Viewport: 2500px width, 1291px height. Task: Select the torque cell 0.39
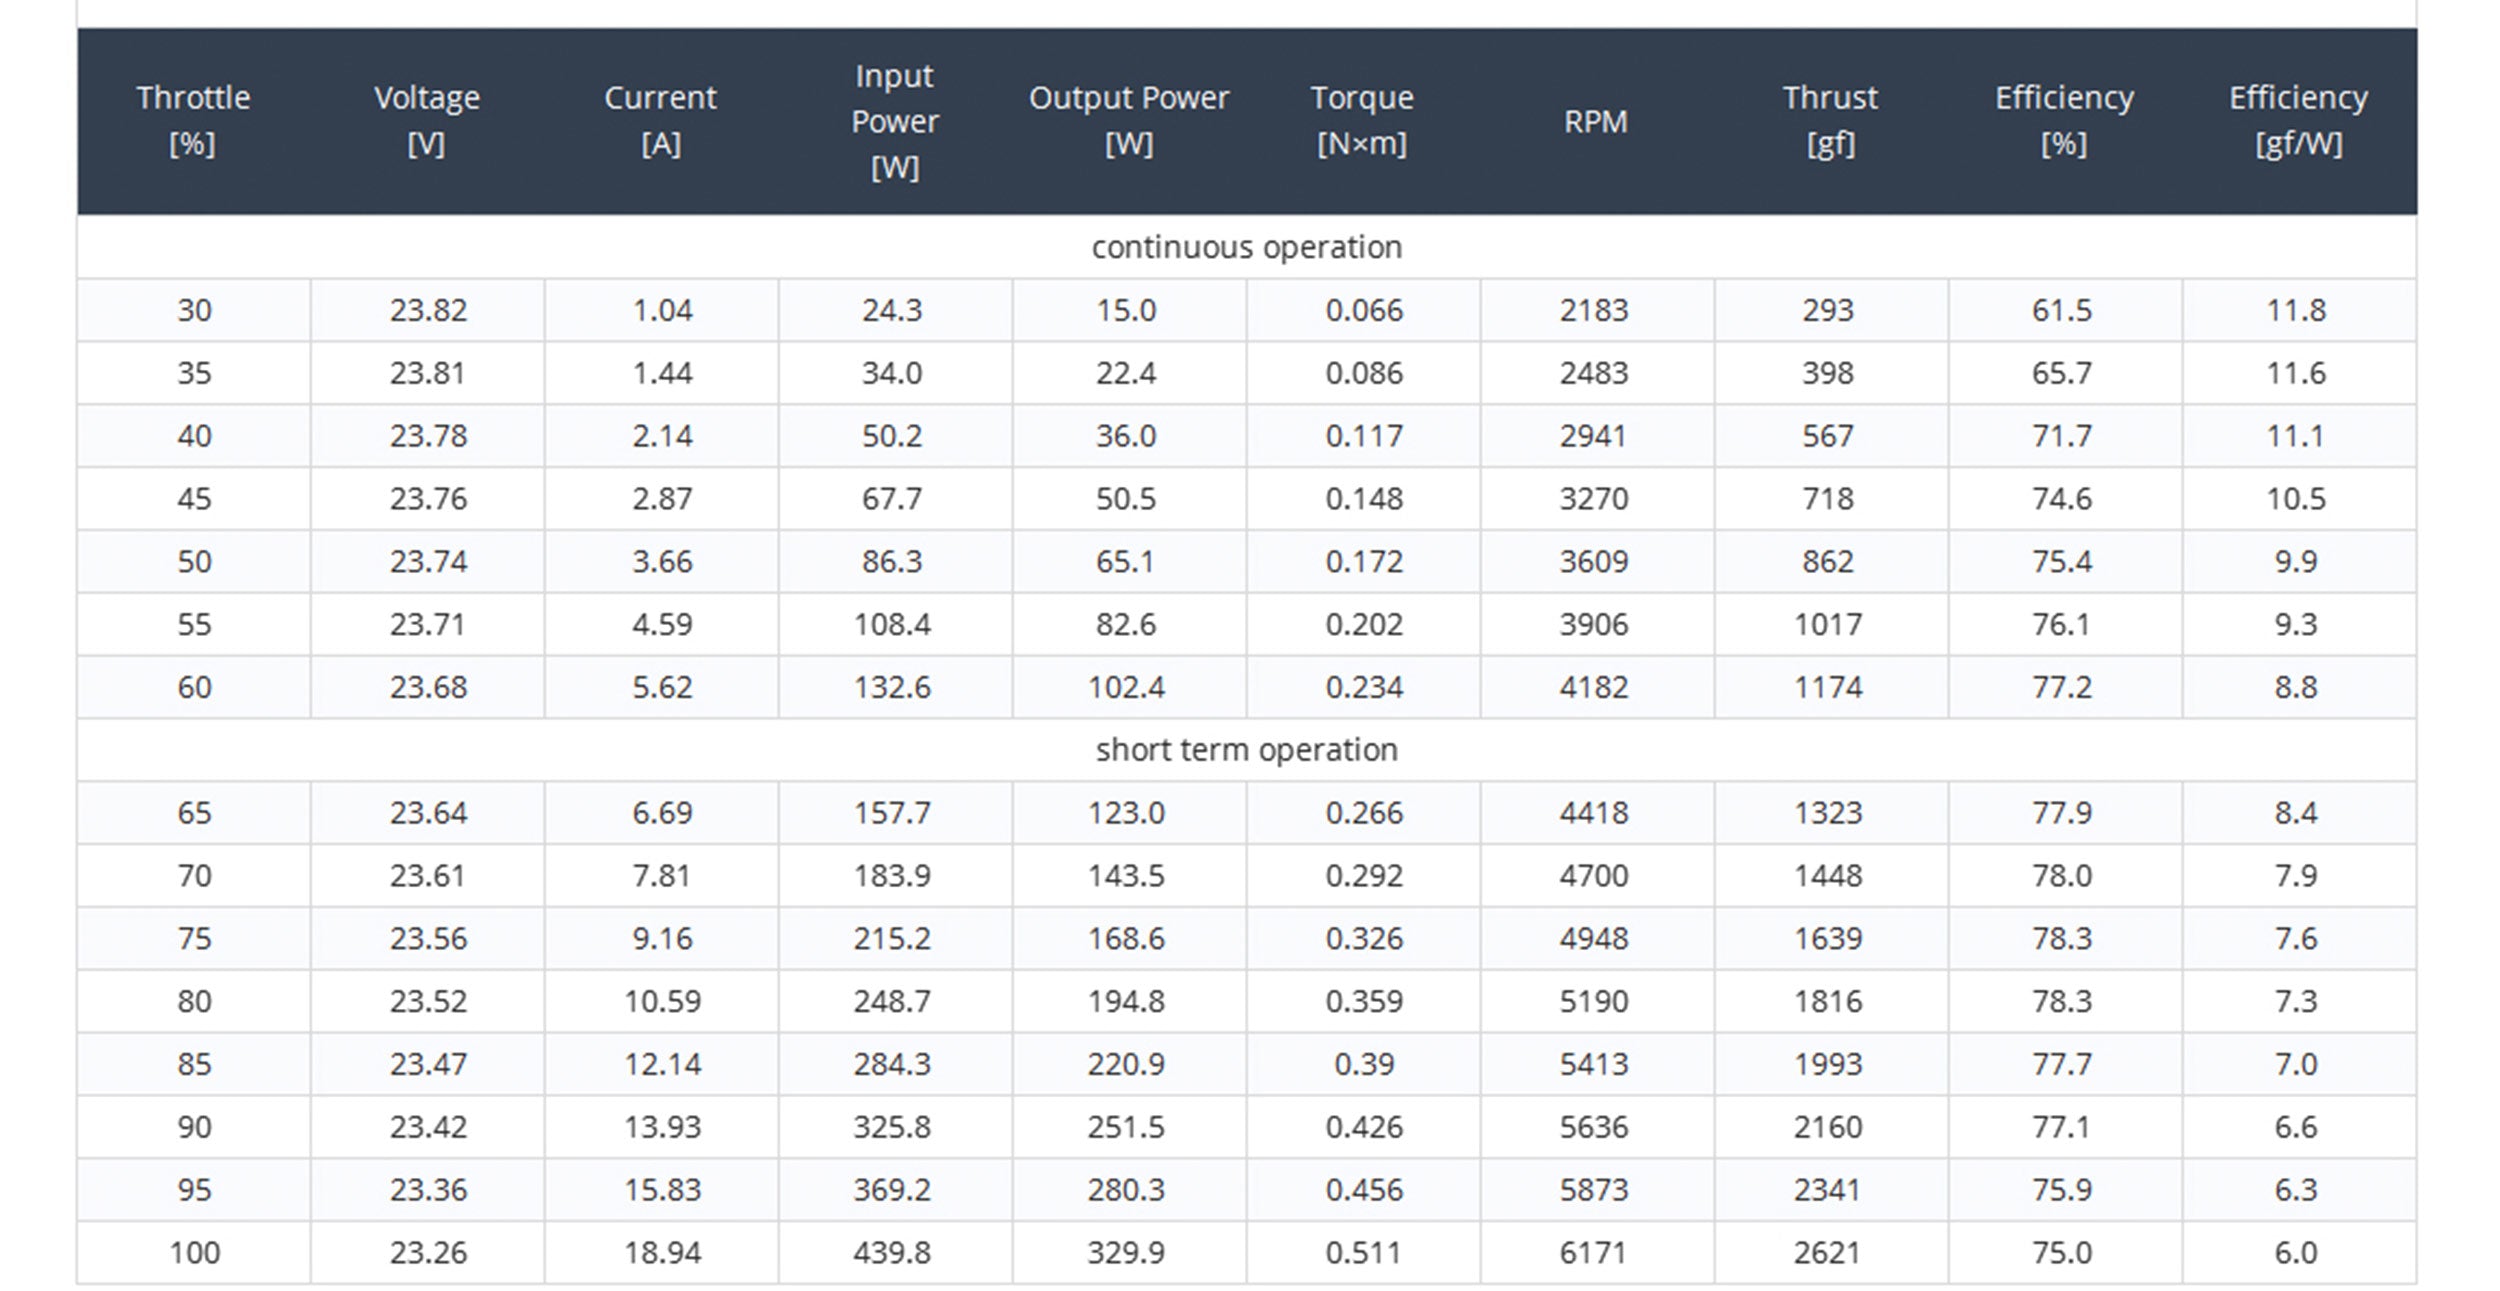click(x=1363, y=1064)
